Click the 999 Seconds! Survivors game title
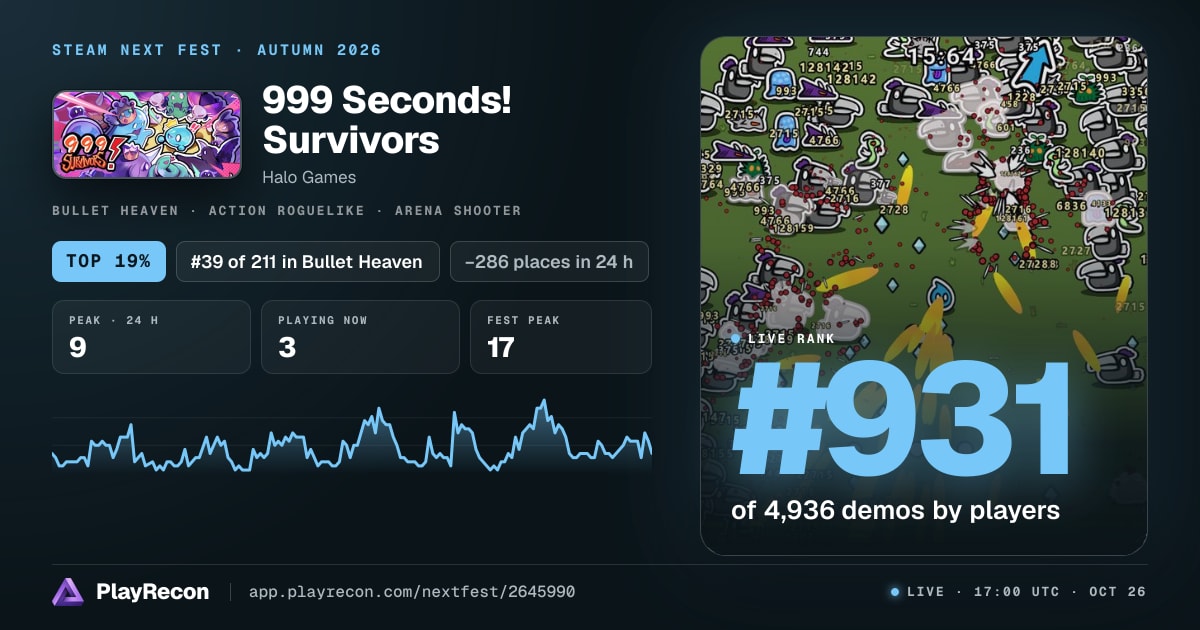1200x630 pixels. coord(387,120)
